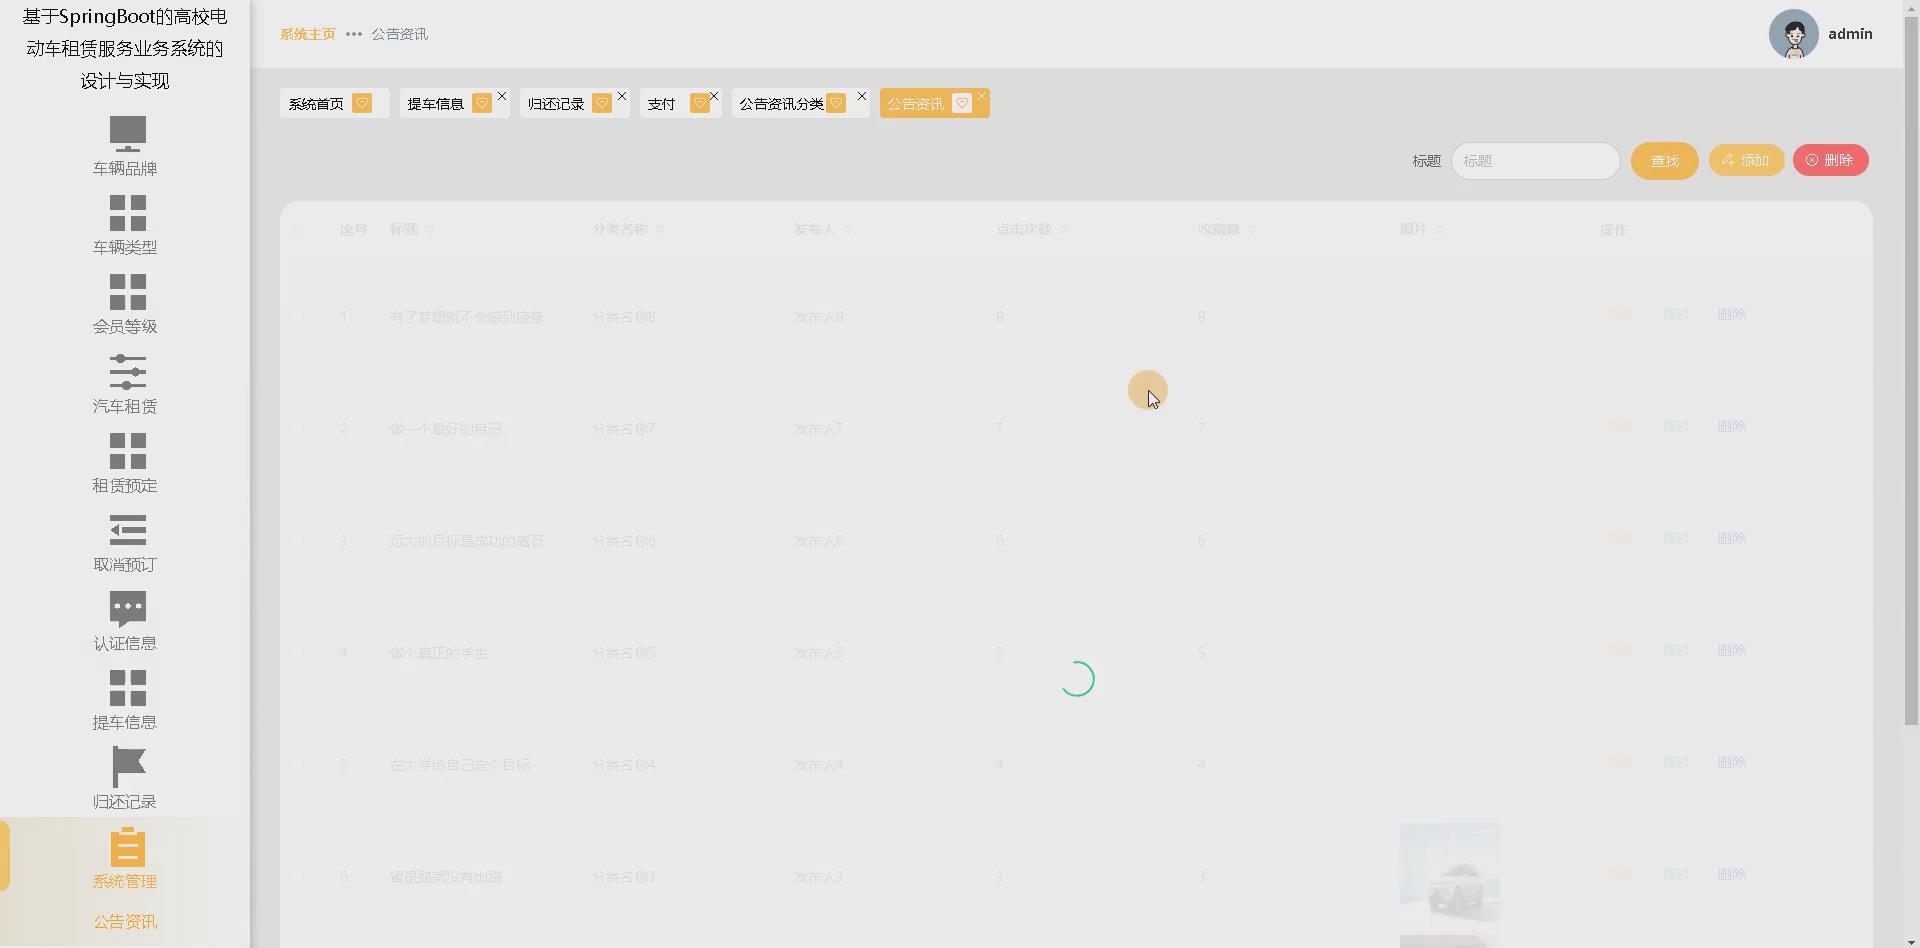The width and height of the screenshot is (1920, 948).
Task: Open the 会员等级 sidebar icon
Action: [x=127, y=292]
